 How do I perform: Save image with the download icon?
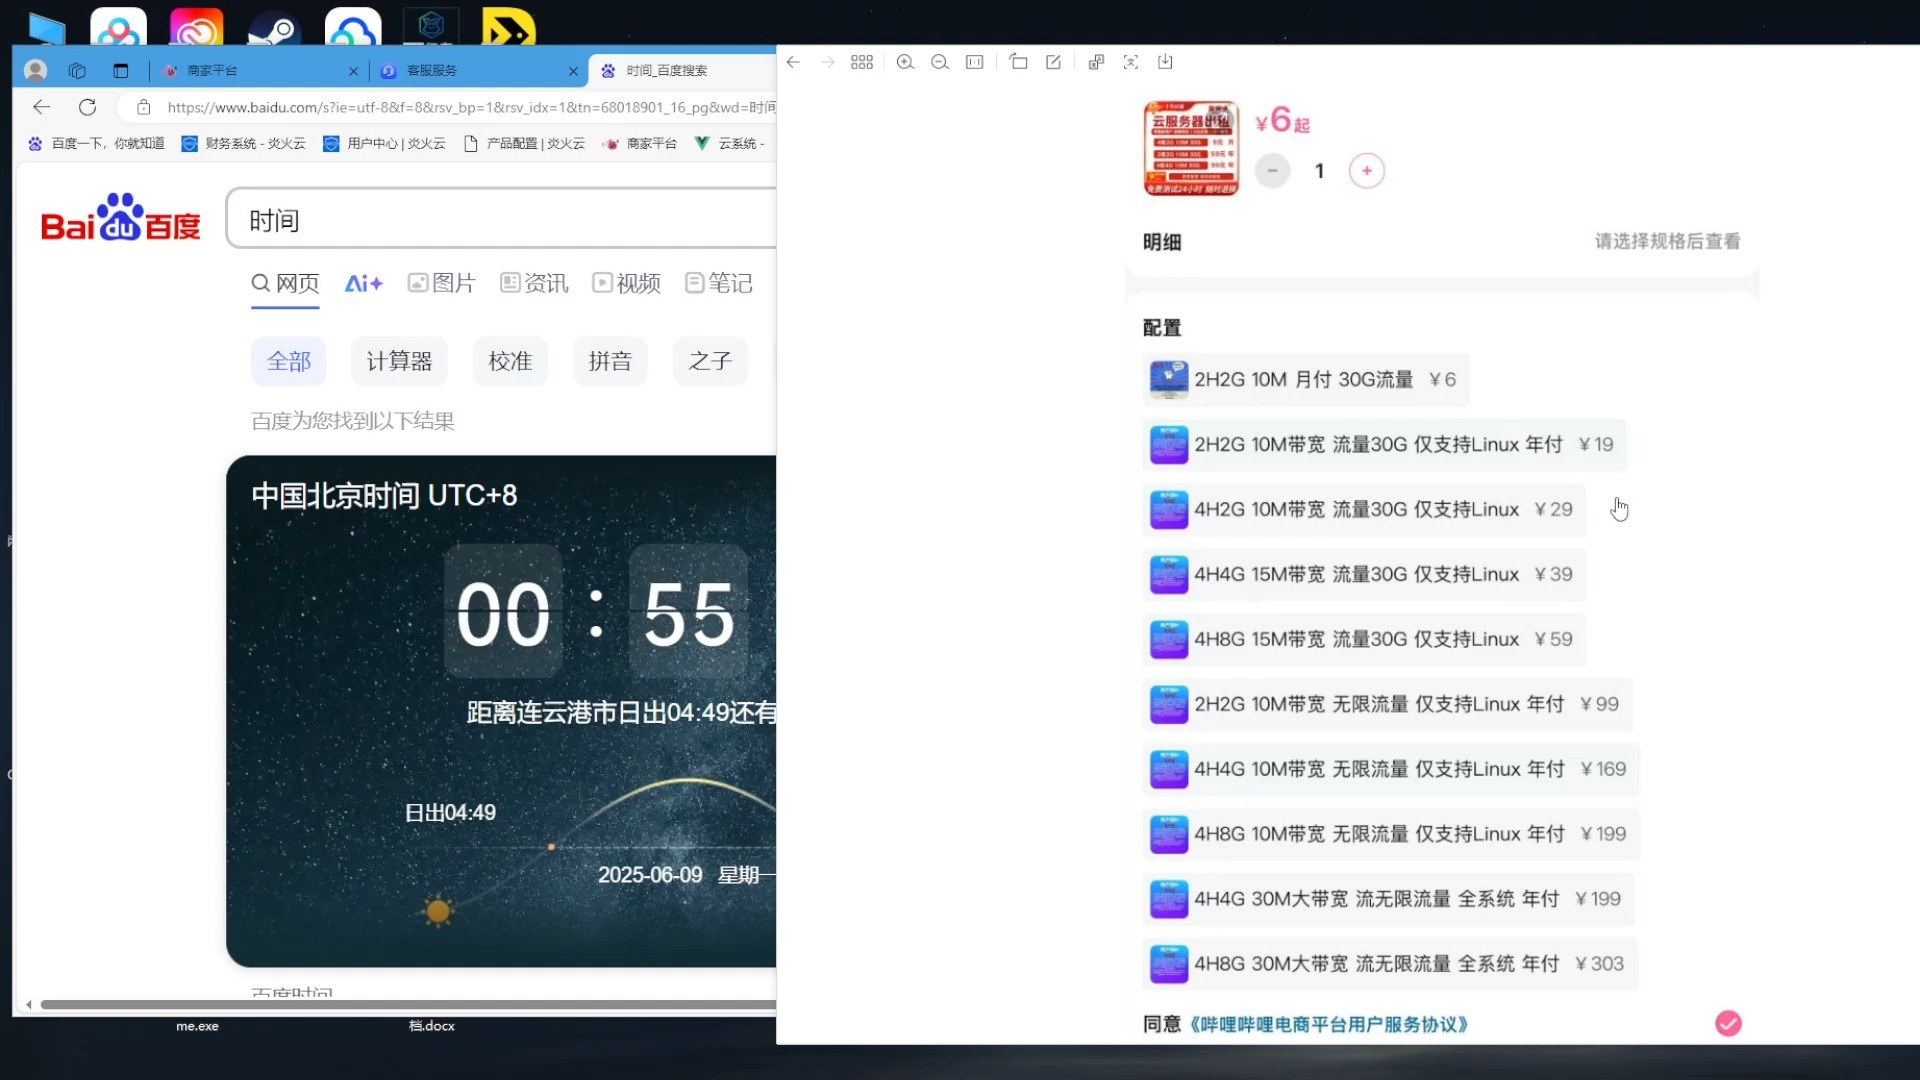[x=1165, y=62]
